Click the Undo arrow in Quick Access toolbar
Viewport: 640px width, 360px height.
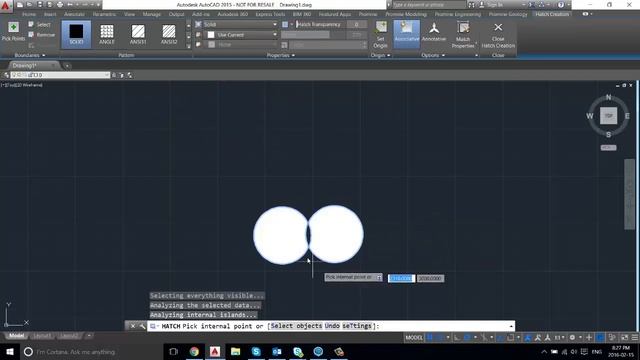click(70, 4)
